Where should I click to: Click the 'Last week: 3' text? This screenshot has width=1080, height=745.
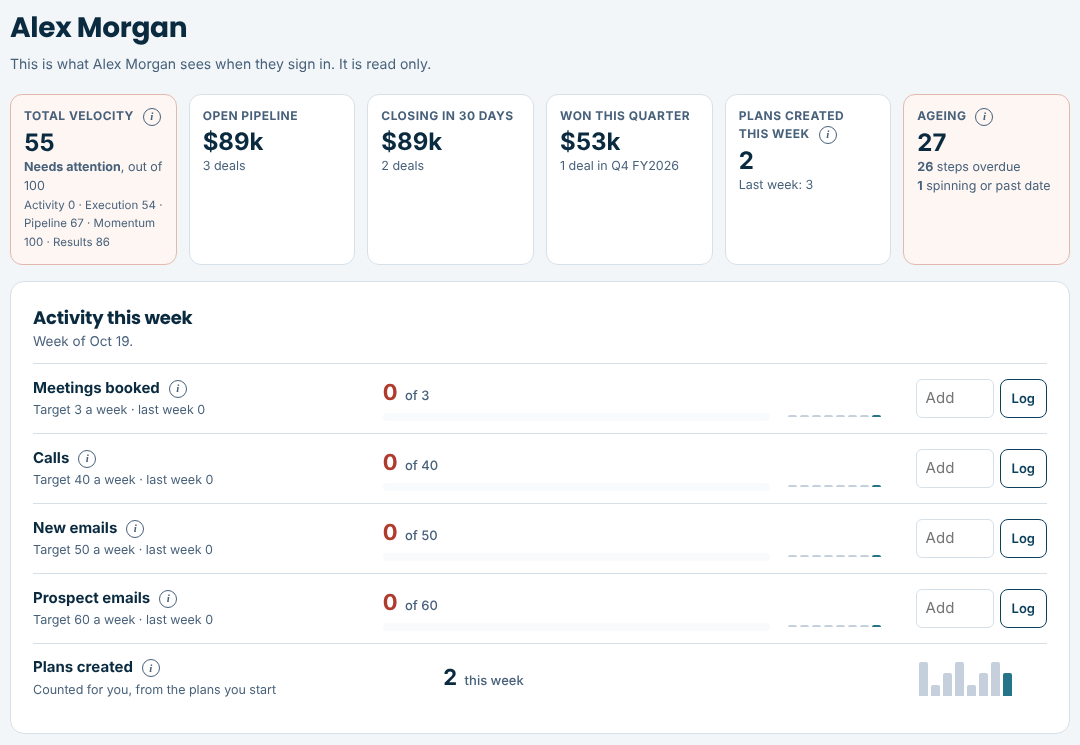(x=776, y=185)
